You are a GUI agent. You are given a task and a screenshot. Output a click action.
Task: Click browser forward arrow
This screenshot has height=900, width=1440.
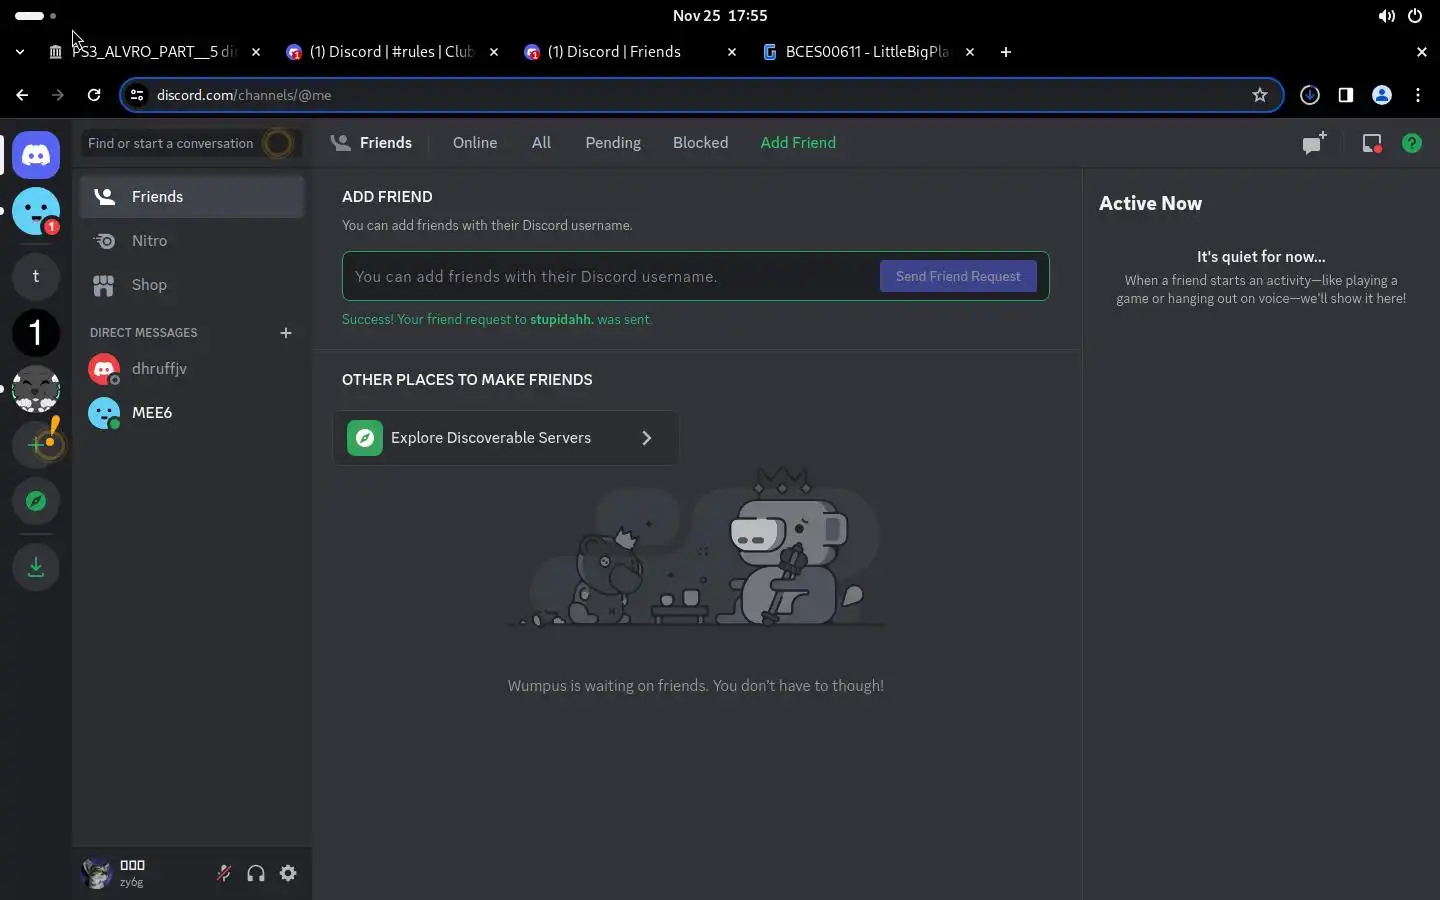pos(58,95)
